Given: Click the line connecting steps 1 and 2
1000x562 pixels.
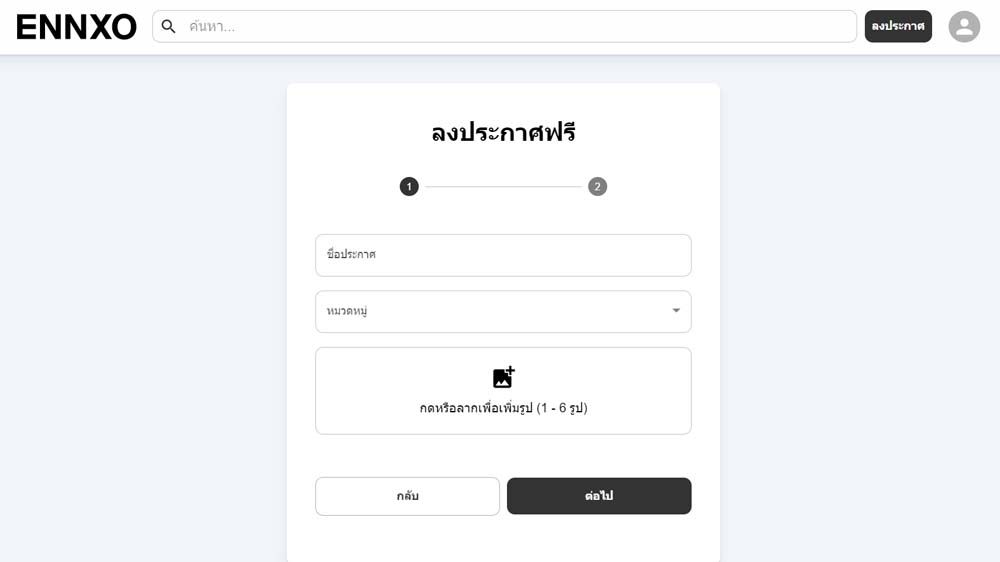Looking at the screenshot, I should (x=504, y=187).
